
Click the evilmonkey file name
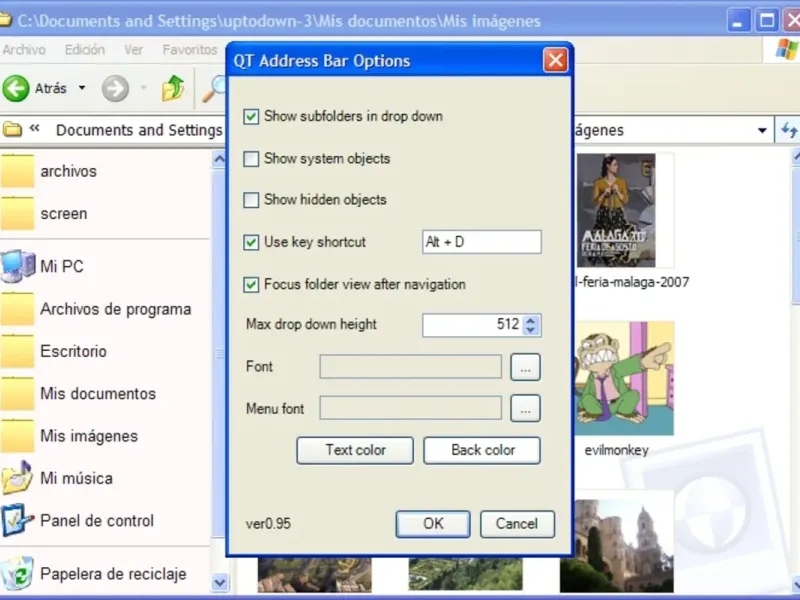[x=616, y=450]
